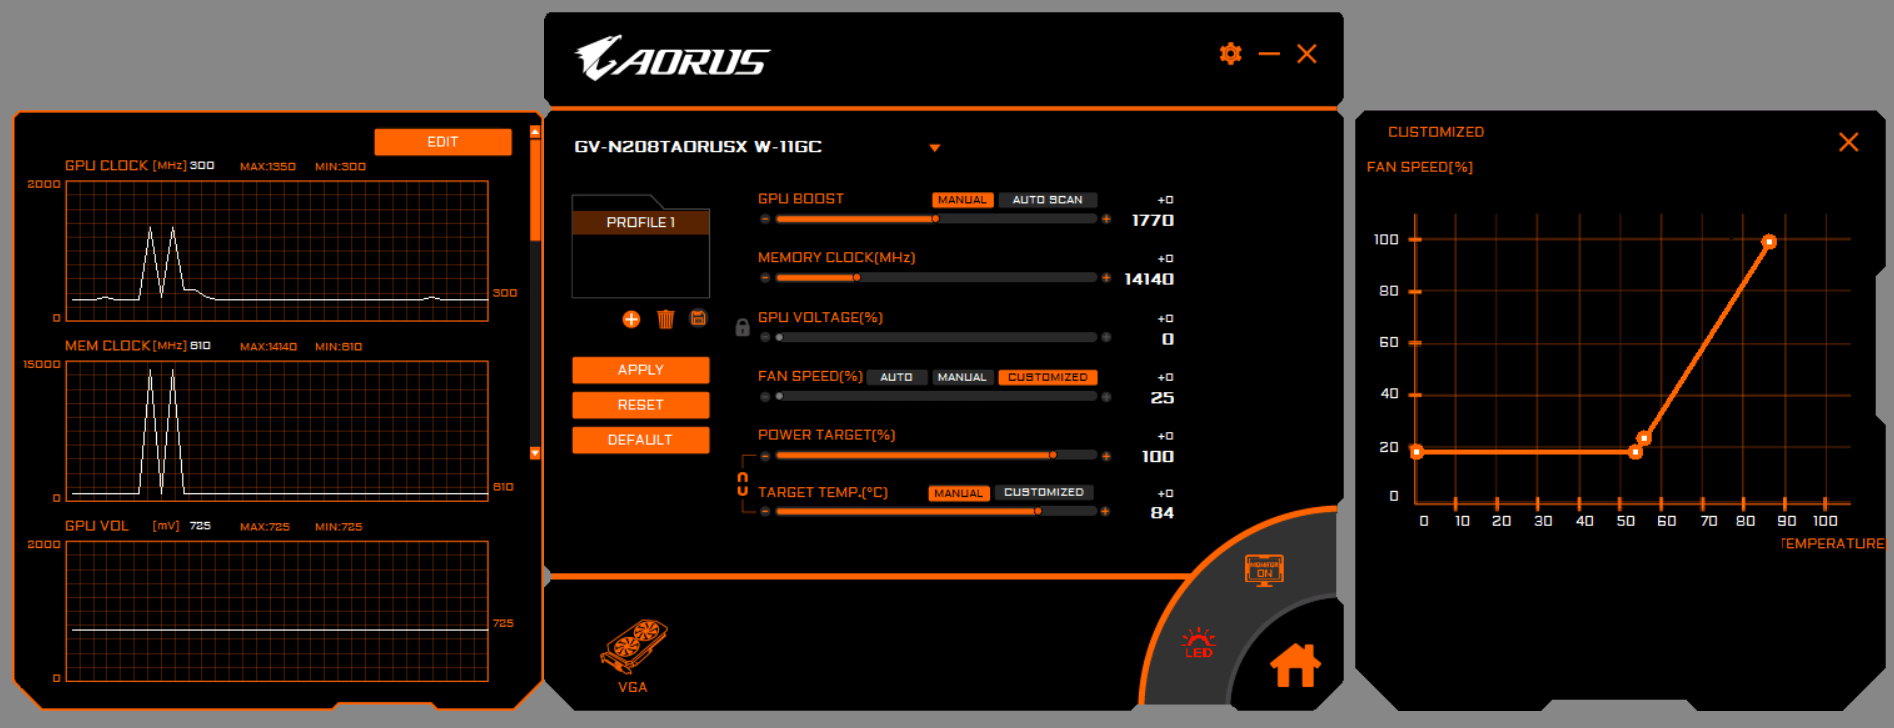Viewport: 1894px width, 728px height.
Task: Add a new profile with plus icon
Action: (x=631, y=319)
